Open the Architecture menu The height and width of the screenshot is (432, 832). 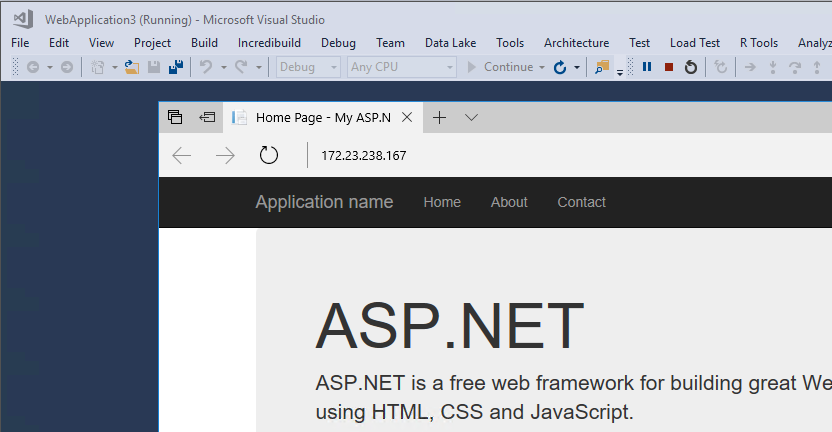[x=576, y=43]
